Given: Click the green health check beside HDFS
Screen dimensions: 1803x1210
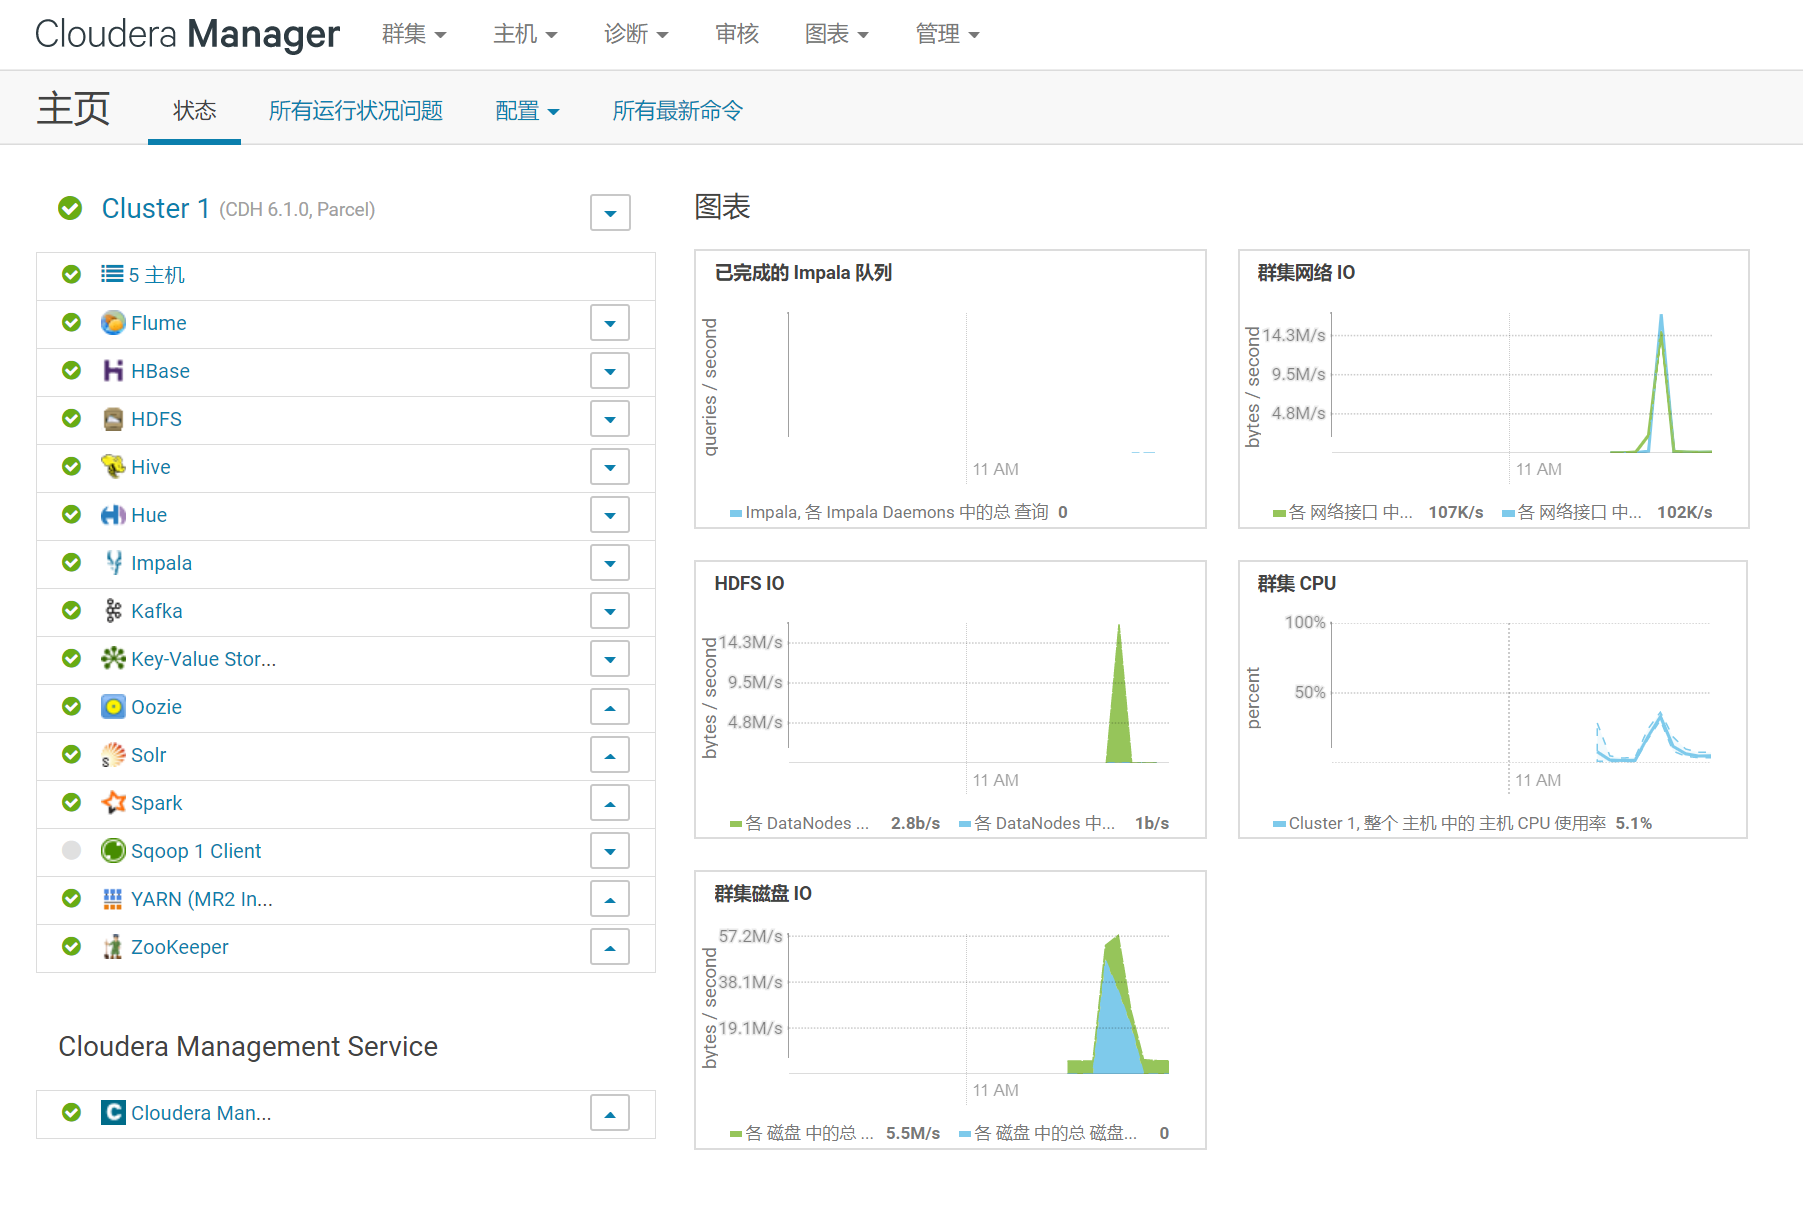Looking at the screenshot, I should click(71, 419).
